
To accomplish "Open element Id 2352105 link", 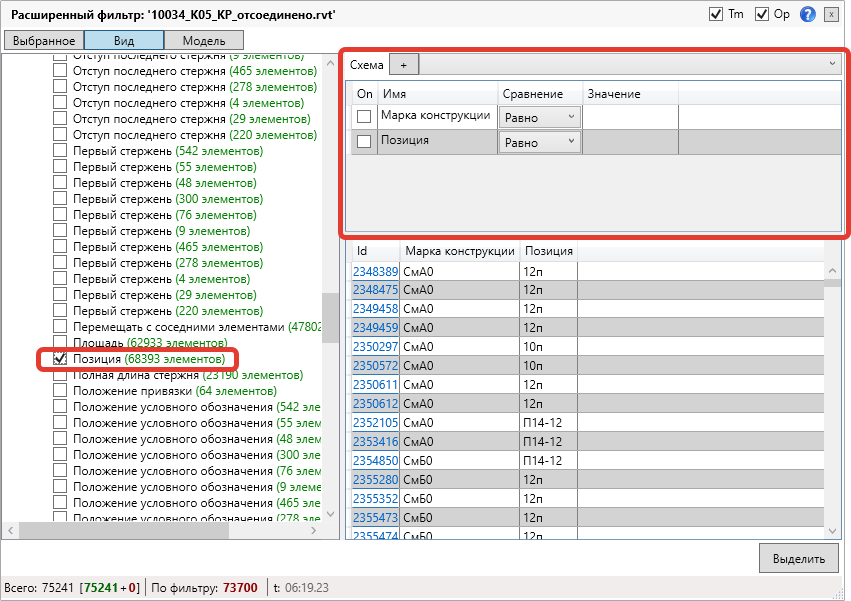I will point(375,422).
